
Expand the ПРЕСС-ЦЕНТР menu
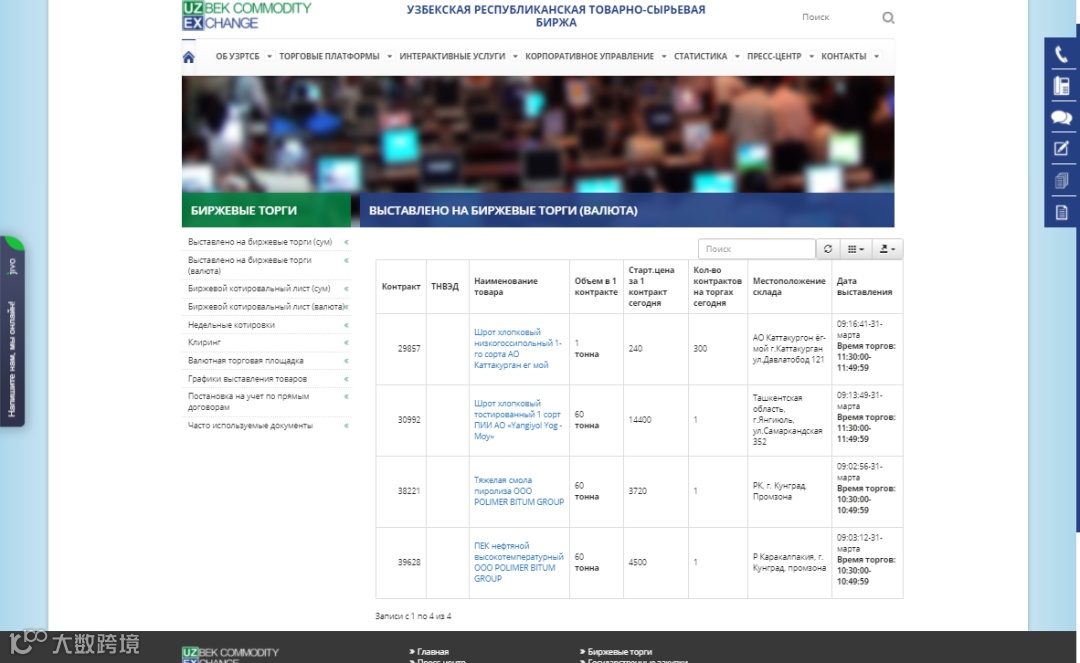[774, 56]
